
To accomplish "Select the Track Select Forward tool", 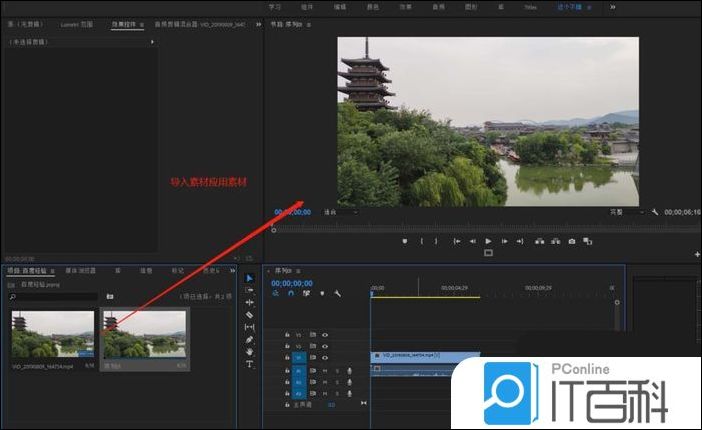I will [250, 290].
